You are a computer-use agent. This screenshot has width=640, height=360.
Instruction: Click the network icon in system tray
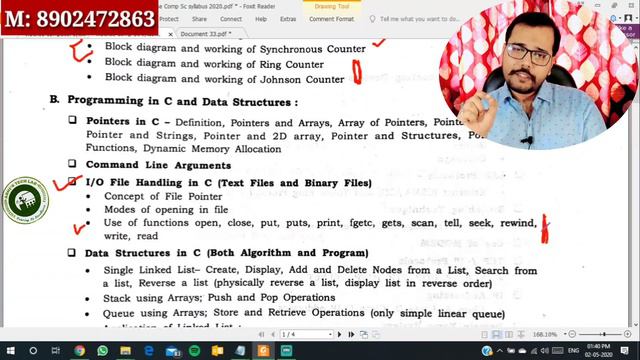pos(534,351)
